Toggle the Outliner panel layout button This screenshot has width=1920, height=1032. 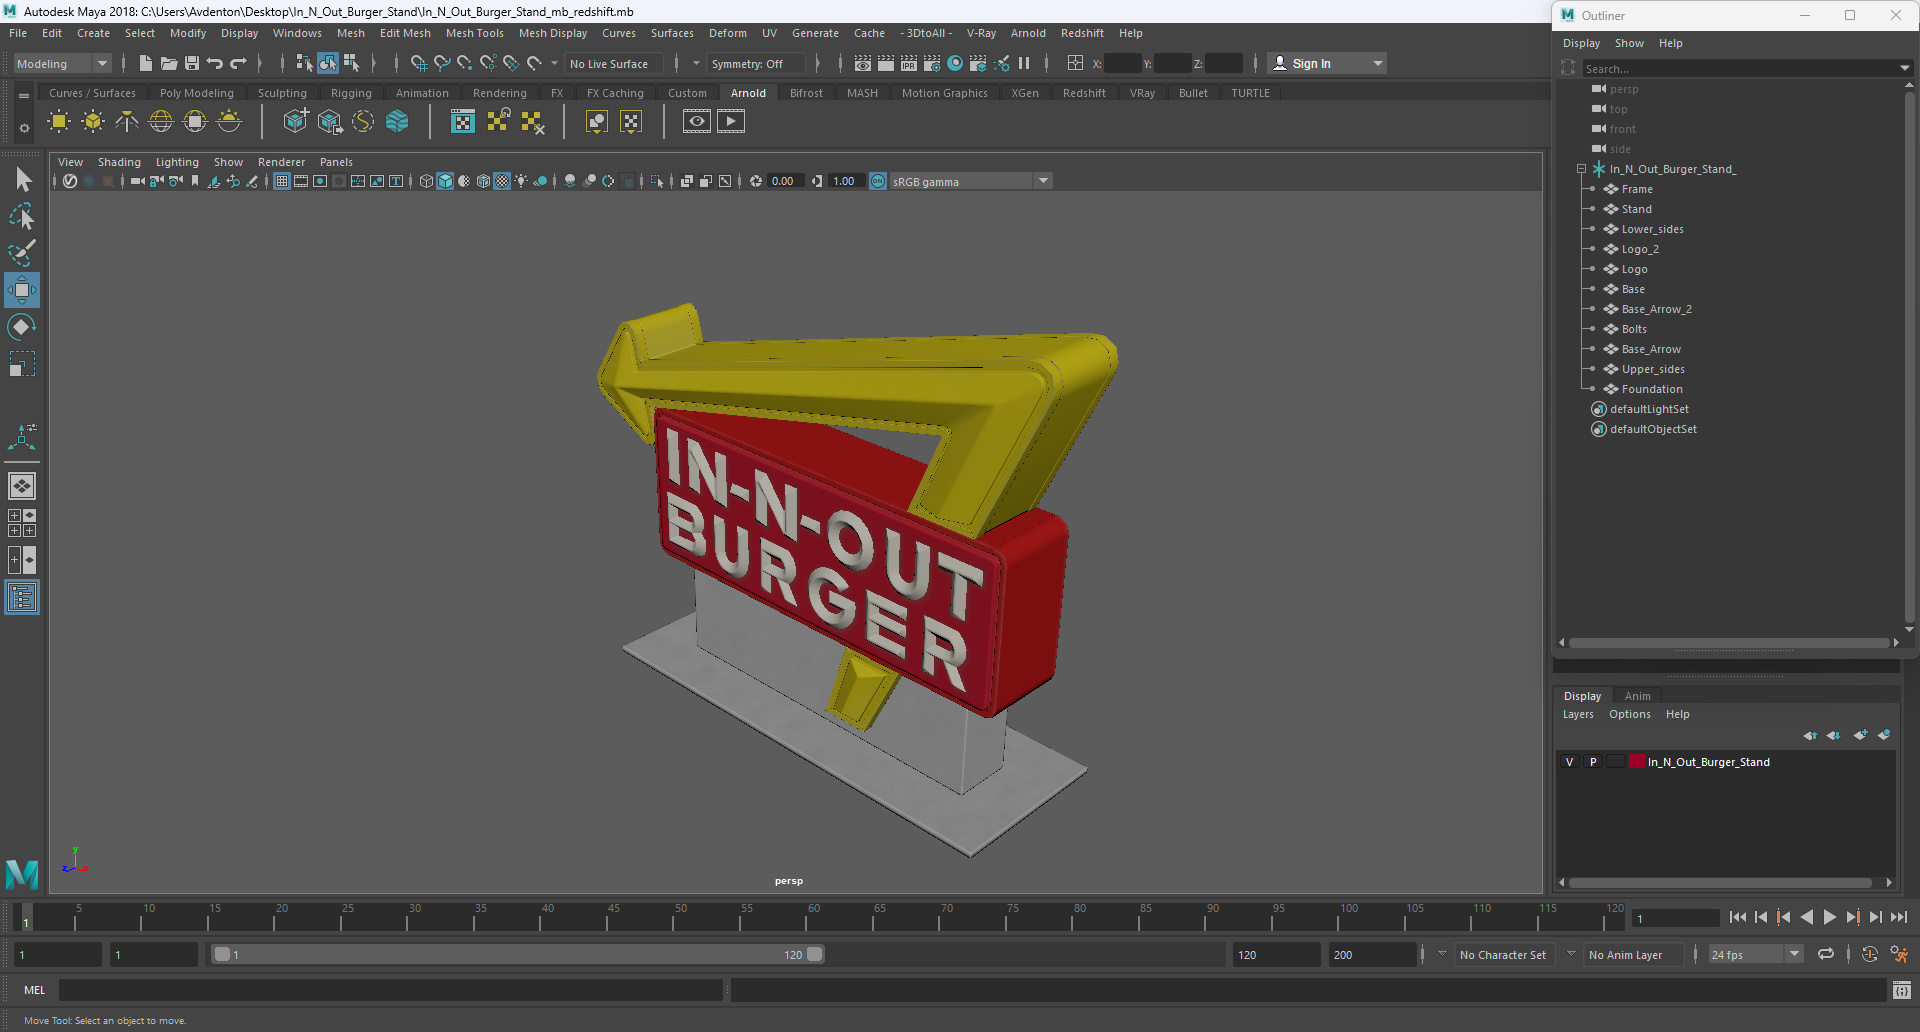22,598
